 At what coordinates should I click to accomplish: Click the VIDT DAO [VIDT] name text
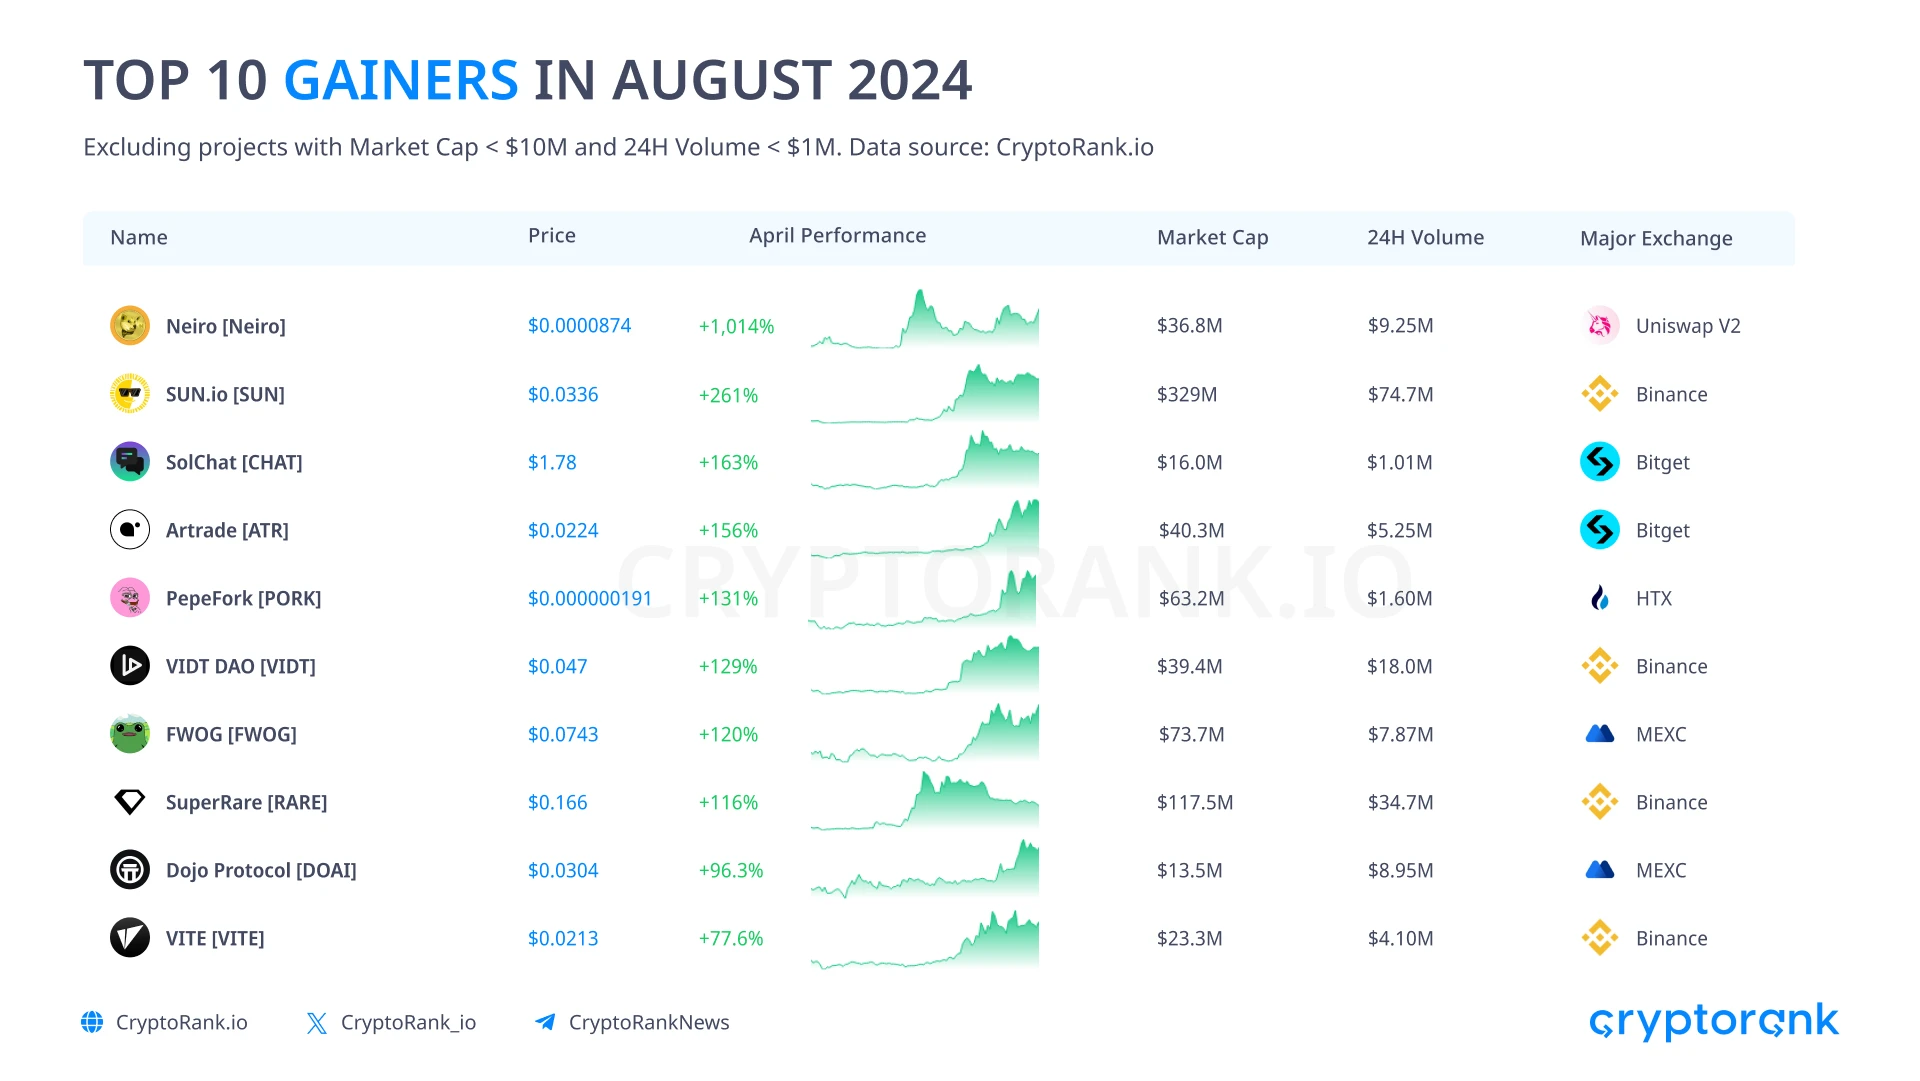(x=241, y=666)
